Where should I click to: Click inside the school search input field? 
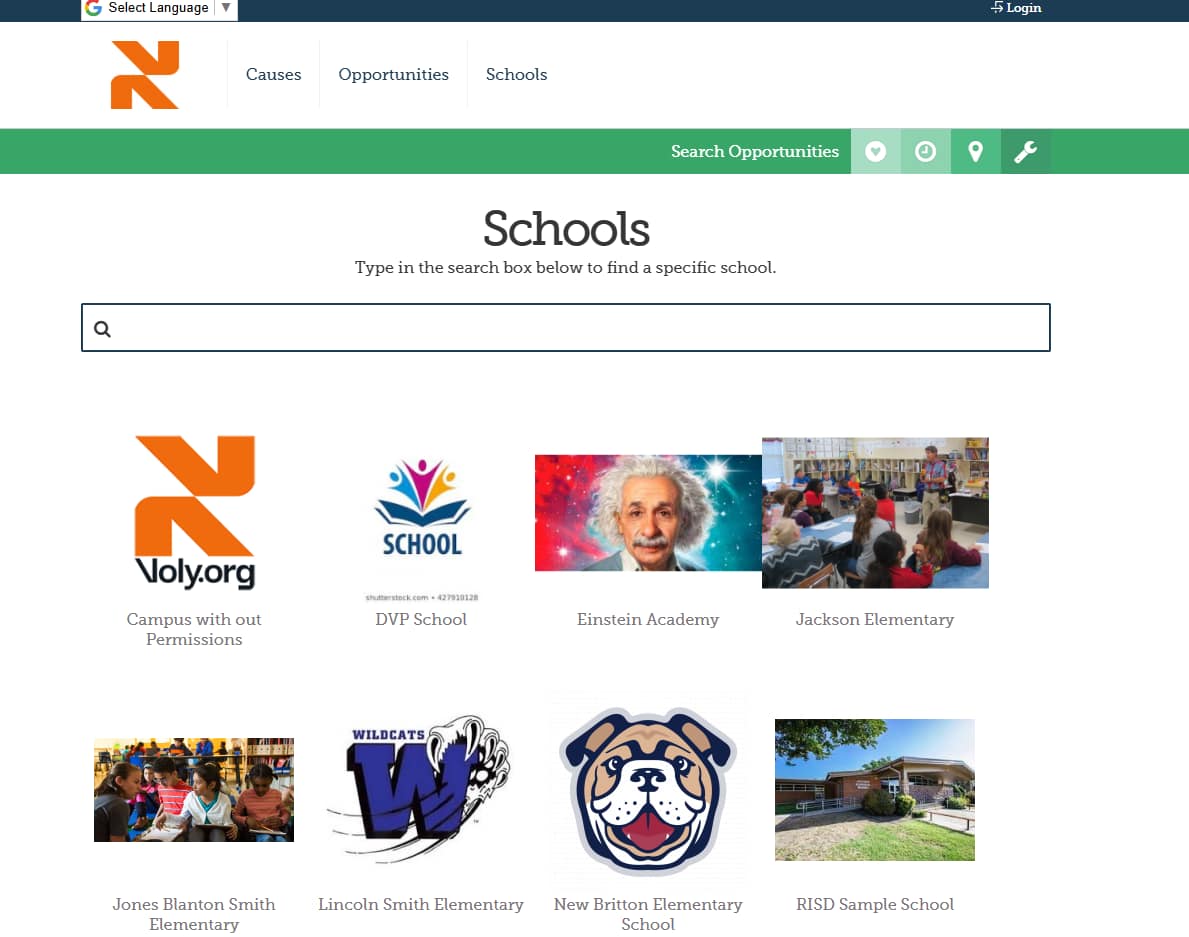tap(565, 327)
